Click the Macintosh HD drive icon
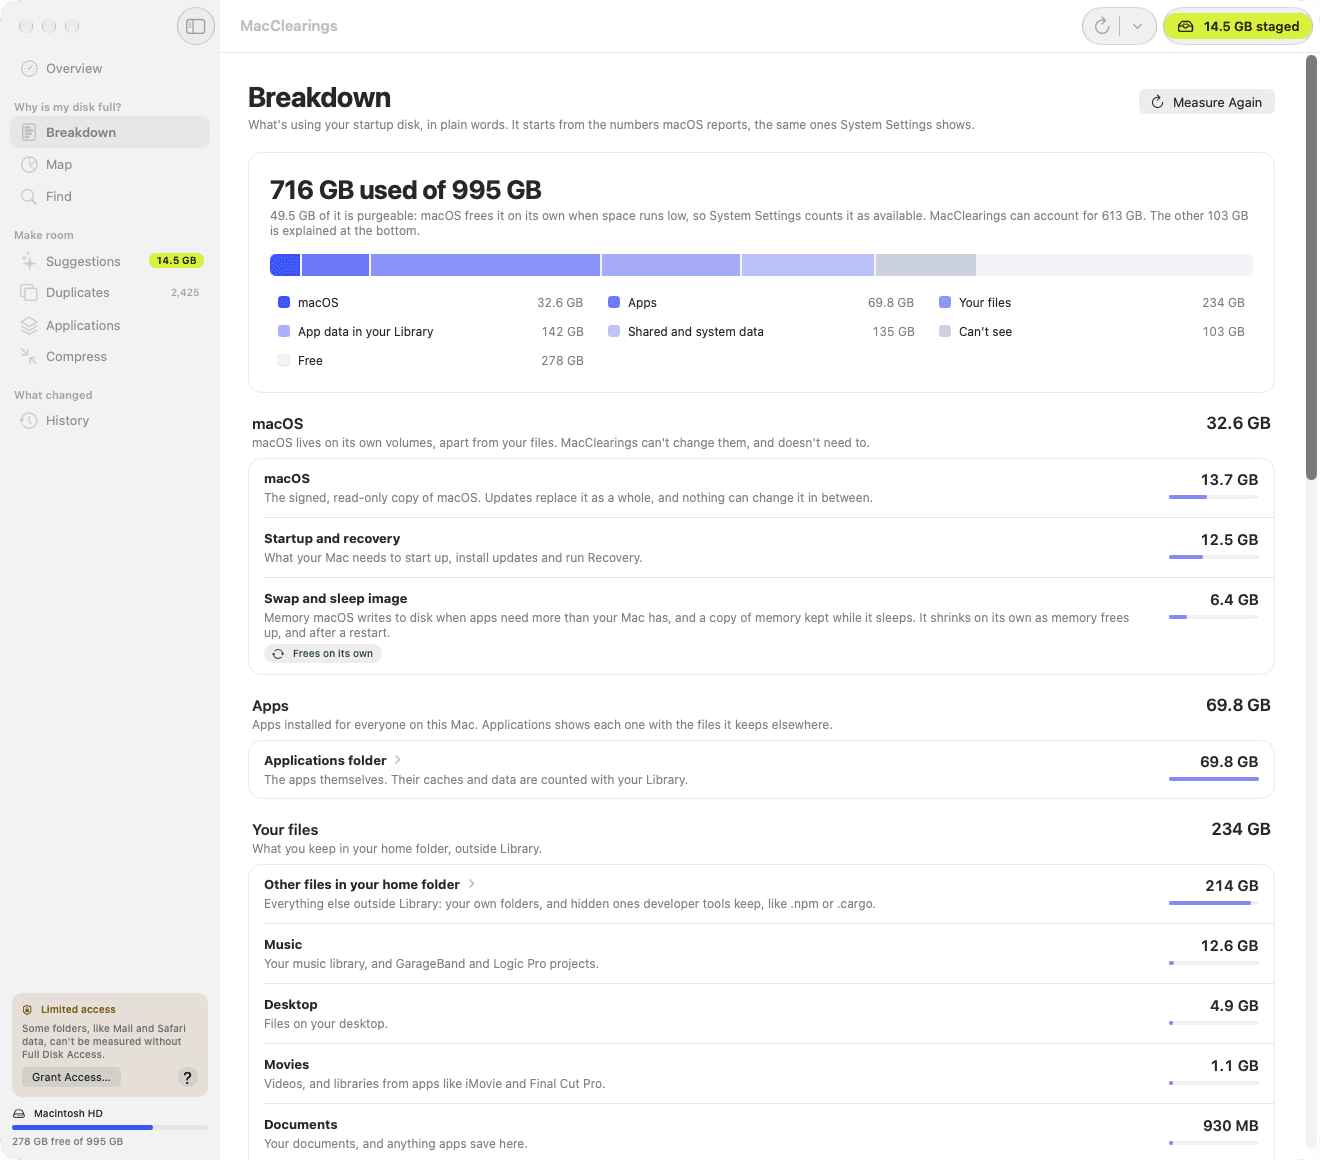This screenshot has width=1320, height=1160. [19, 1113]
